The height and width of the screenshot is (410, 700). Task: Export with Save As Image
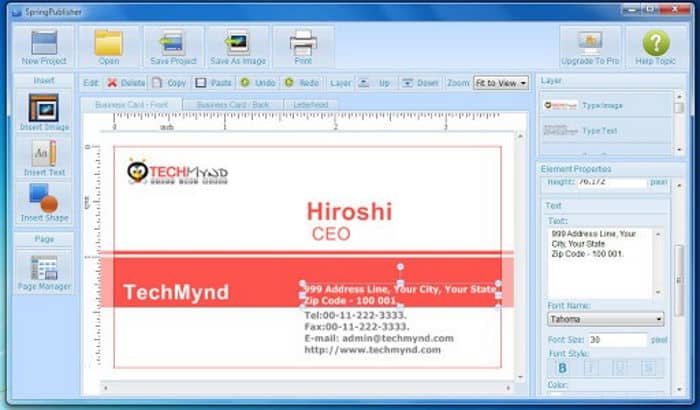[x=238, y=47]
